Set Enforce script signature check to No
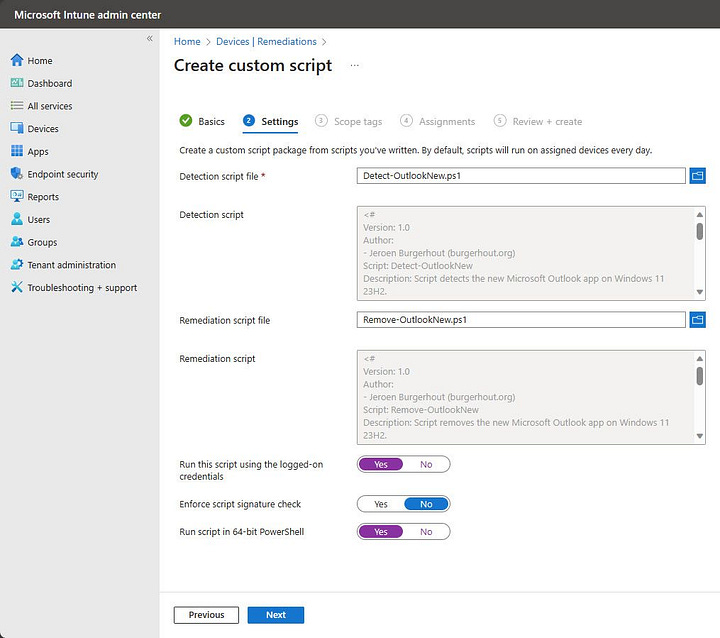 pyautogui.click(x=426, y=504)
